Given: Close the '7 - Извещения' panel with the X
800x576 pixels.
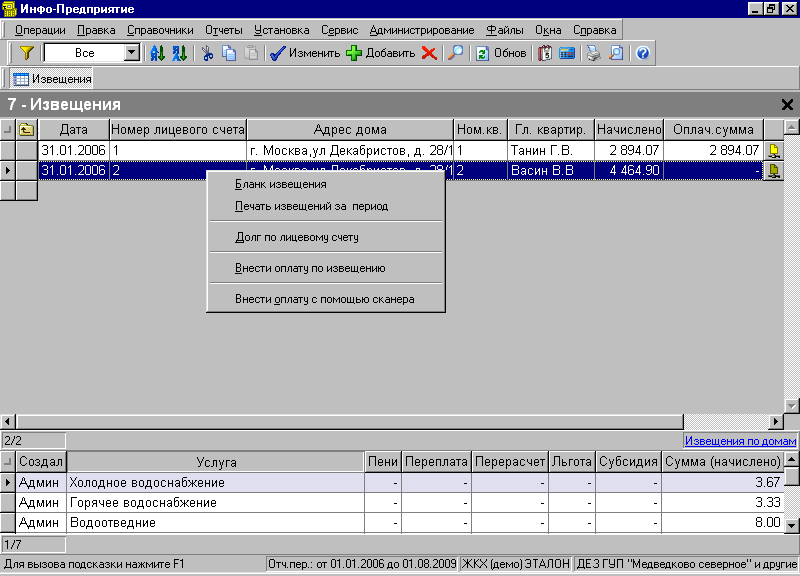Looking at the screenshot, I should (787, 105).
